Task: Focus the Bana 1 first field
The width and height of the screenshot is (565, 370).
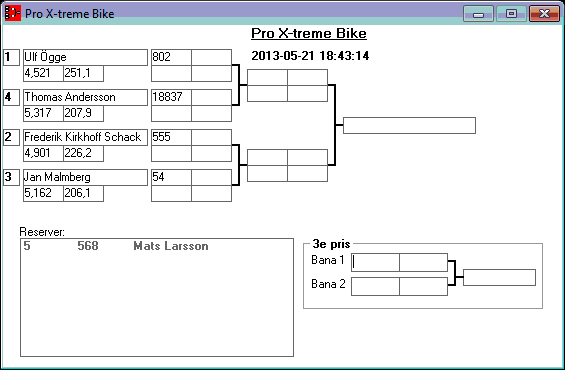Action: 375,262
